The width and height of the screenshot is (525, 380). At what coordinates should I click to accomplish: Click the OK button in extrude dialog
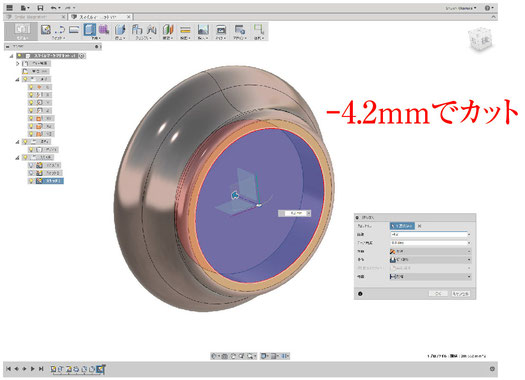click(x=438, y=294)
